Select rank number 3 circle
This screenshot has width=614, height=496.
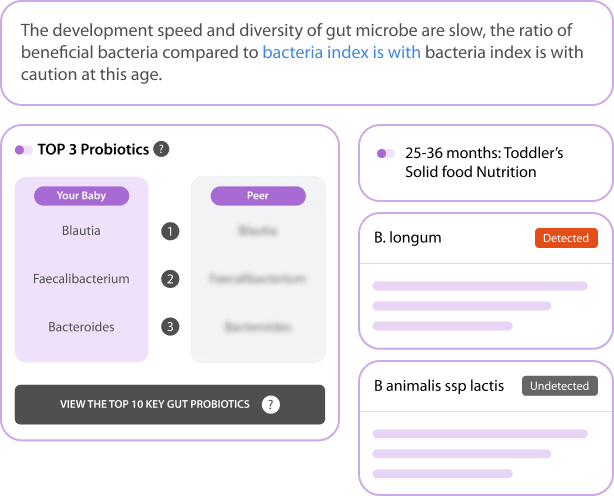point(171,327)
